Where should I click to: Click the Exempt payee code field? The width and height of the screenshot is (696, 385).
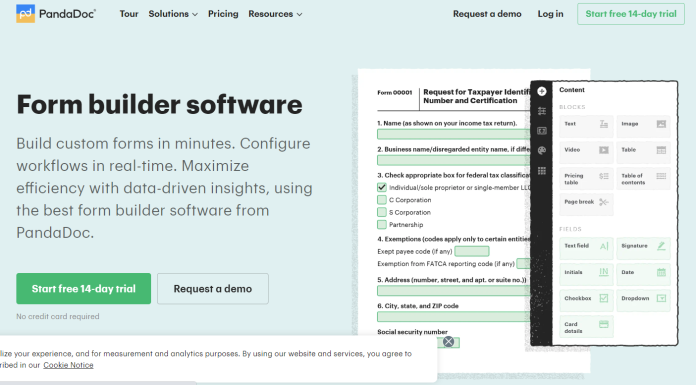[x=472, y=251]
